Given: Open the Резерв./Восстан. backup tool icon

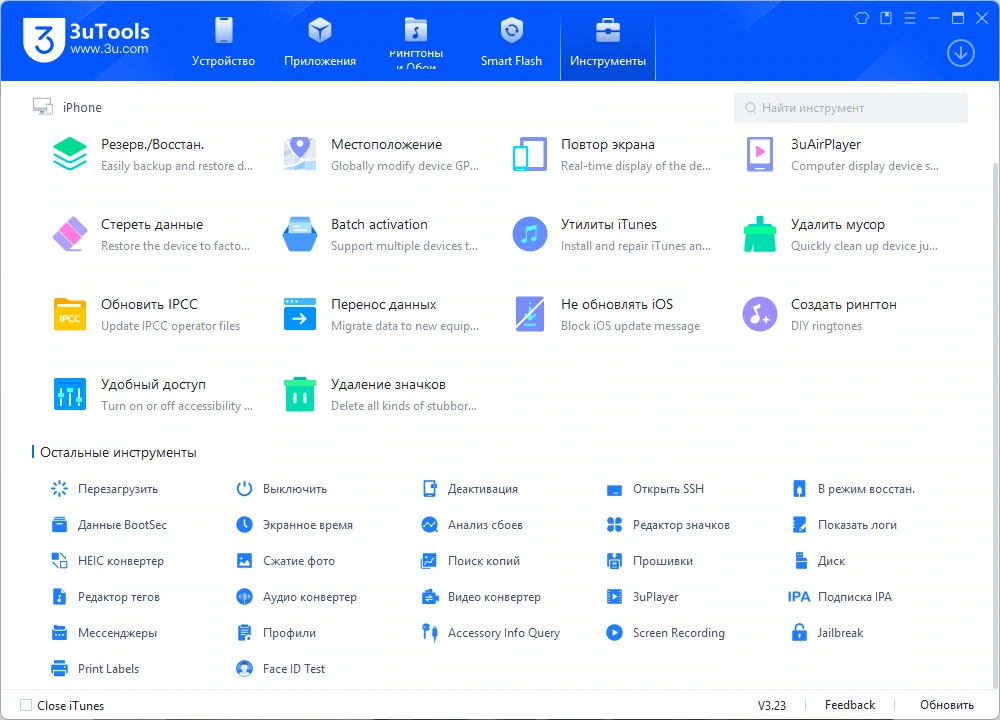Looking at the screenshot, I should click(70, 154).
